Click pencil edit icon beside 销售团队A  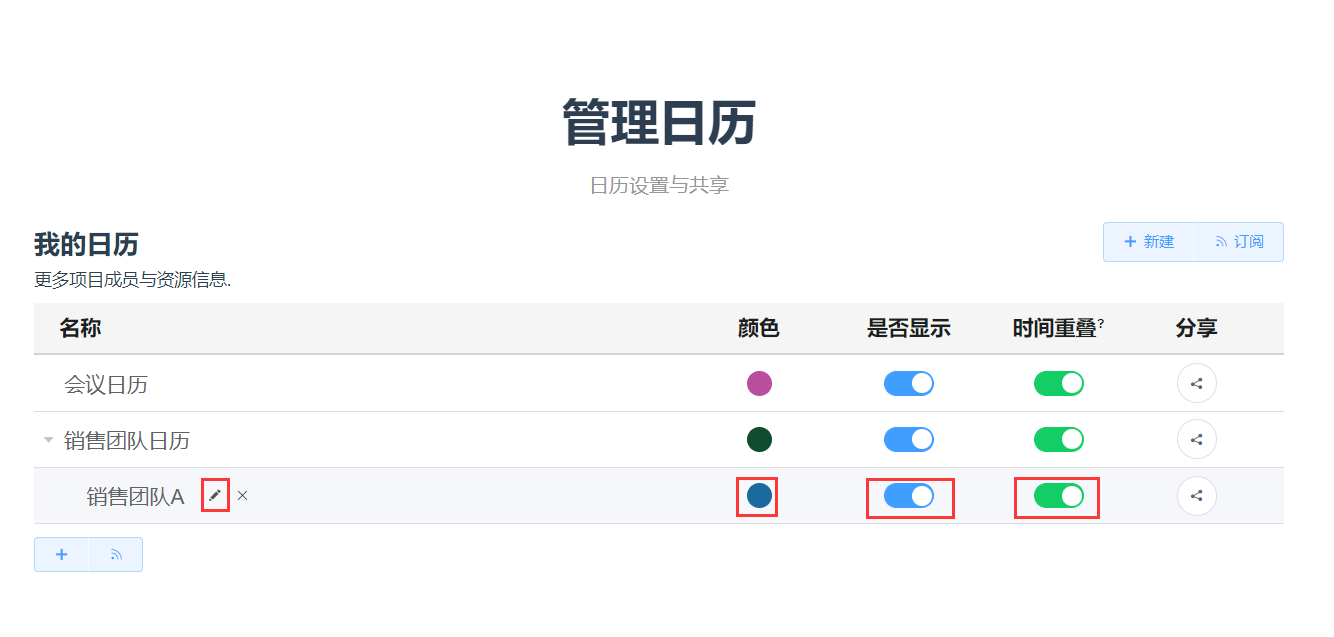(215, 495)
